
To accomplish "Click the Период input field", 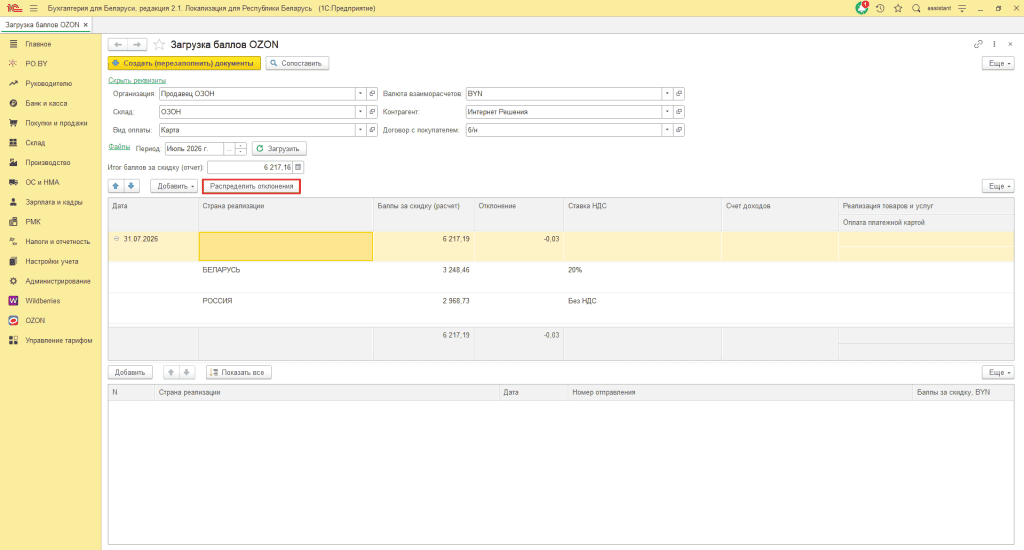I will click(194, 149).
